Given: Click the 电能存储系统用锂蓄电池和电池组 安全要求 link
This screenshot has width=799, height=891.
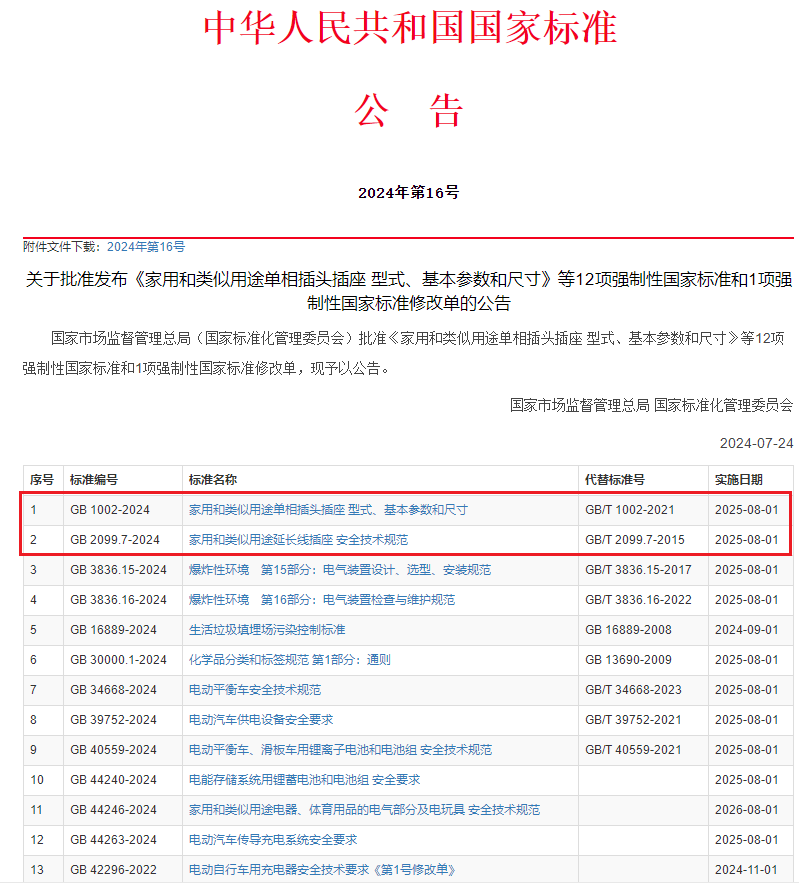Looking at the screenshot, I should coord(304,780).
